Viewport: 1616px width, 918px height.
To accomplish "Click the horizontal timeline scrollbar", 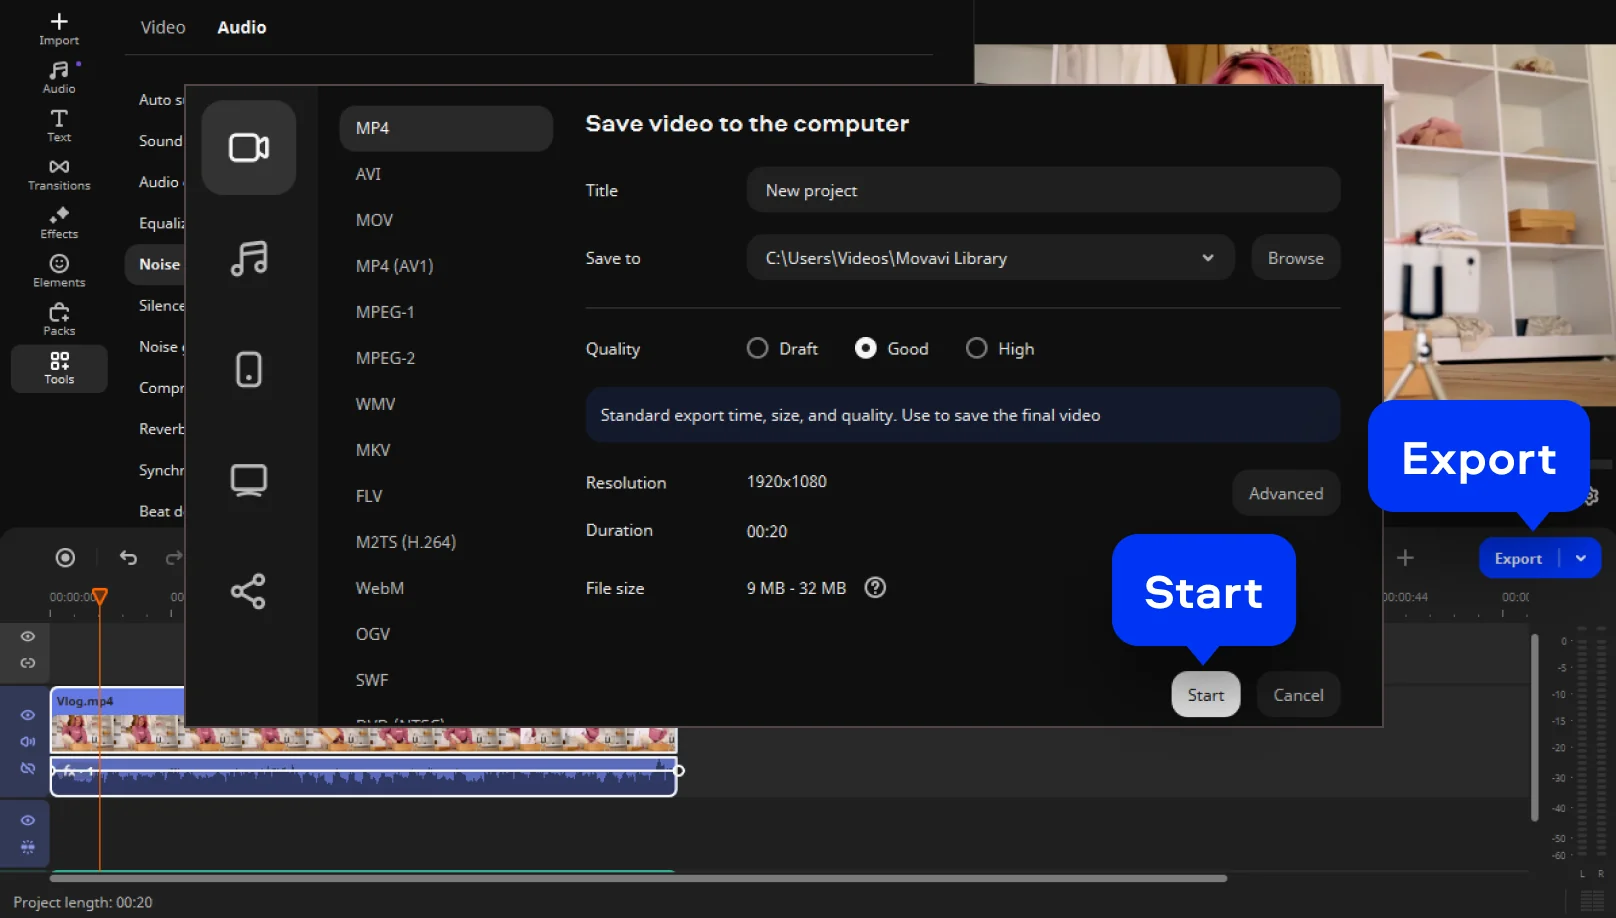I will (640, 879).
